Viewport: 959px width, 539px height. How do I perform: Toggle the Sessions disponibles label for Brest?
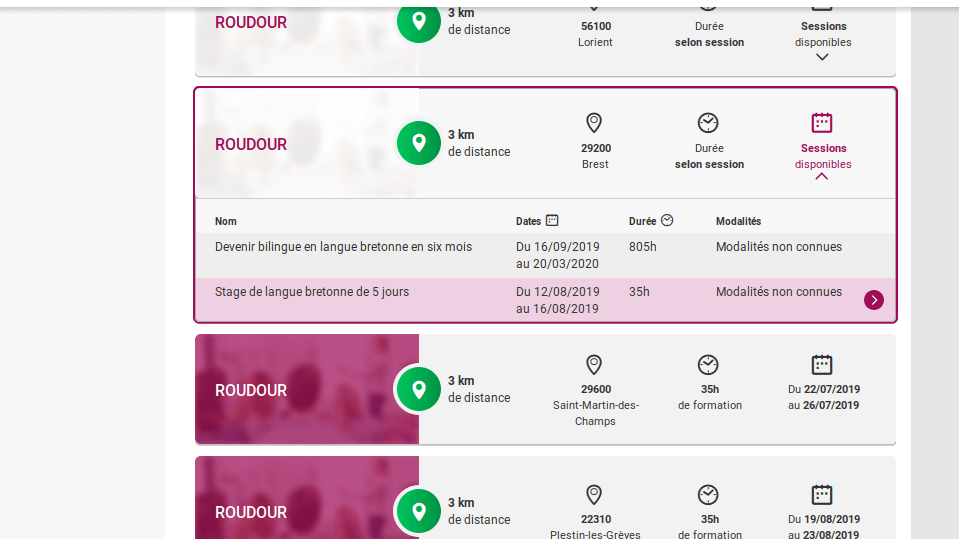tap(823, 156)
